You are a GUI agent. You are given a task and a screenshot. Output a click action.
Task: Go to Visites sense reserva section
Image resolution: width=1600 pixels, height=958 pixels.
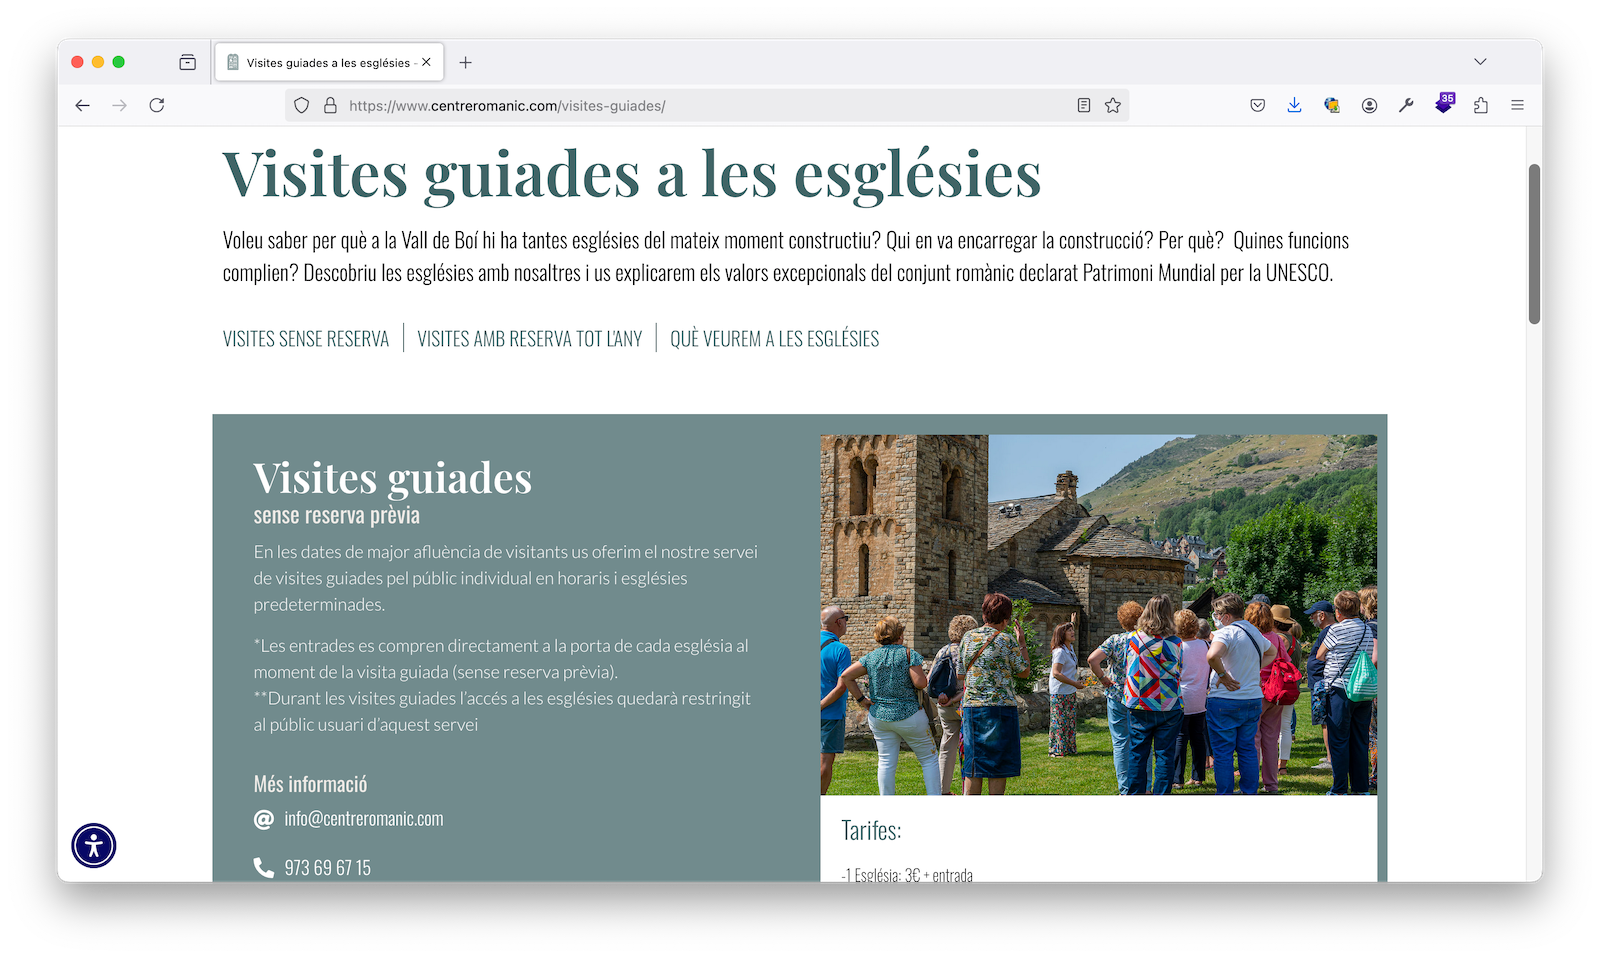point(306,339)
